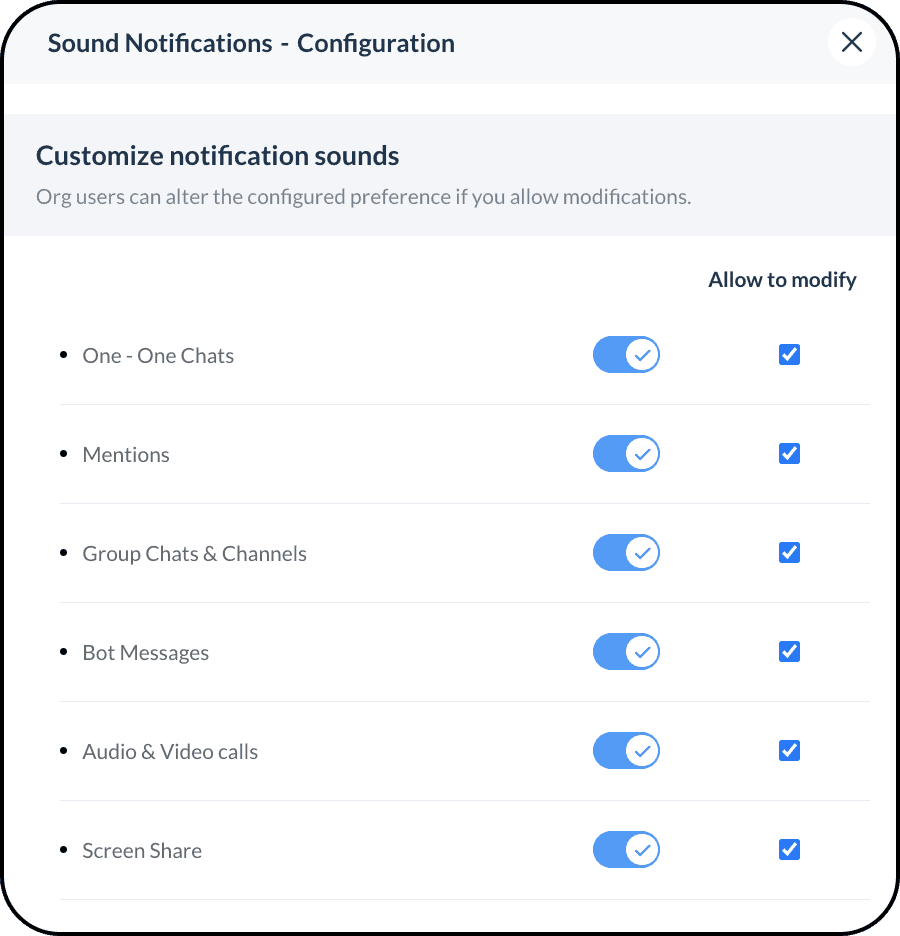Viewport: 900px width, 936px height.
Task: Switch off Group Chats & Channels sound
Action: [626, 553]
